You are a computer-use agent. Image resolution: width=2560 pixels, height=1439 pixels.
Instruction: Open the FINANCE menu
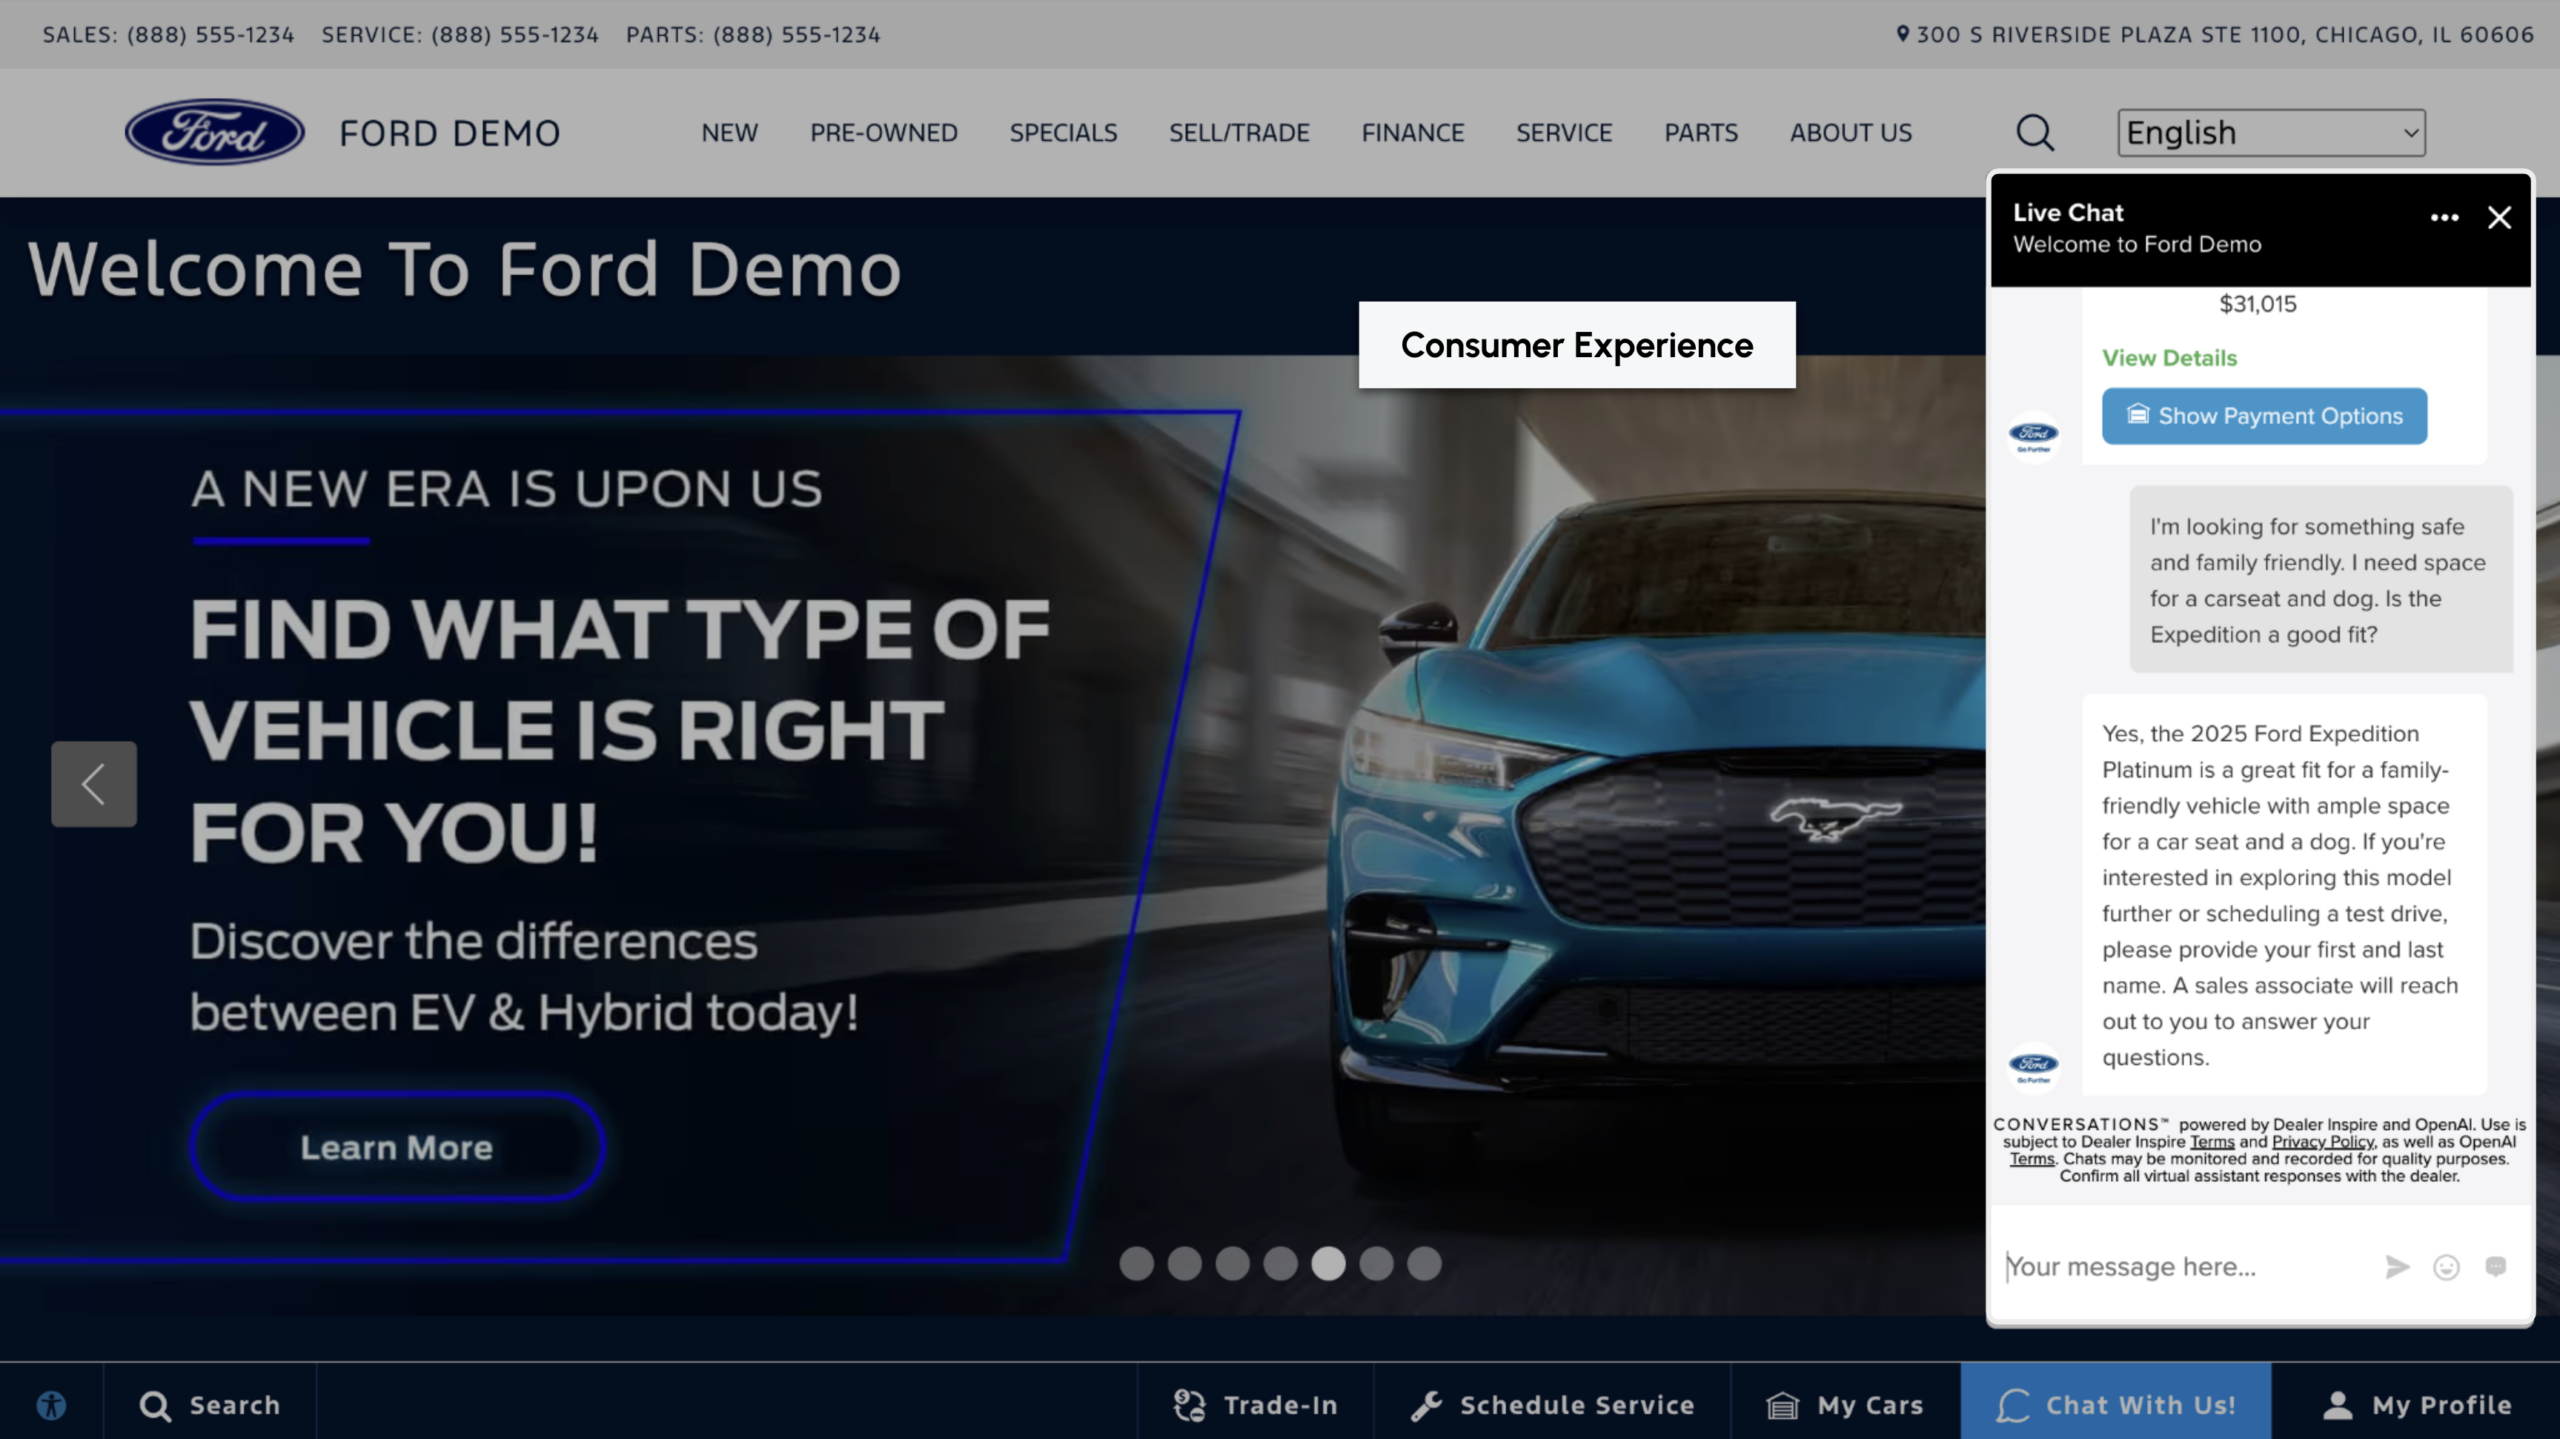point(1412,132)
